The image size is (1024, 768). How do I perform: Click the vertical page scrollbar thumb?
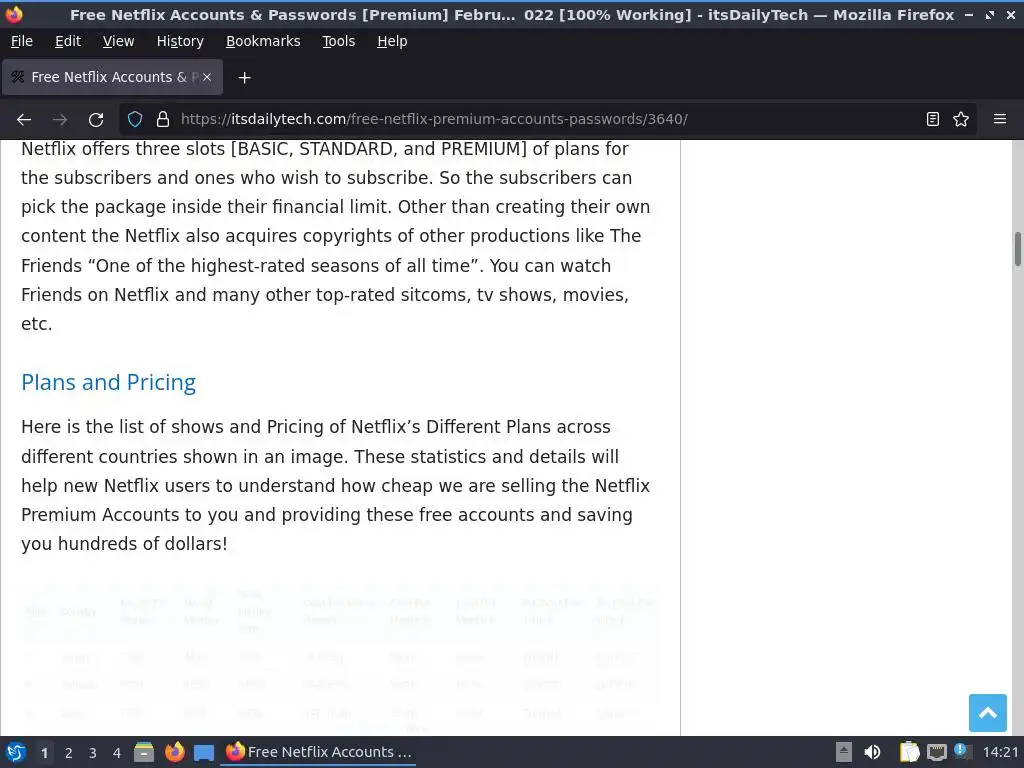1017,249
